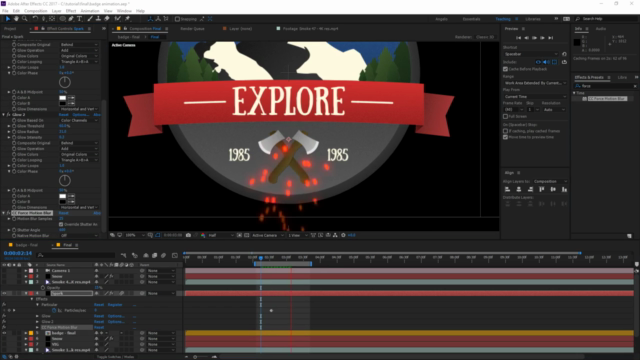
Task: Collapse the Particular effect in timeline
Action: (38, 304)
